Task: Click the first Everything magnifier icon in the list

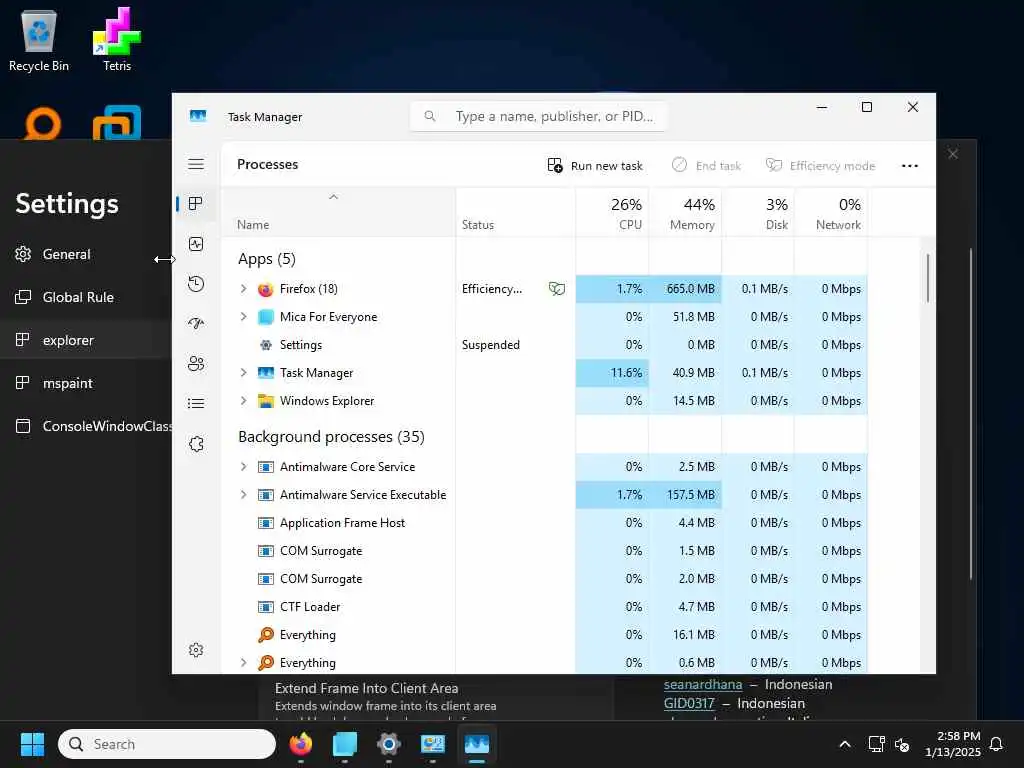Action: [265, 635]
